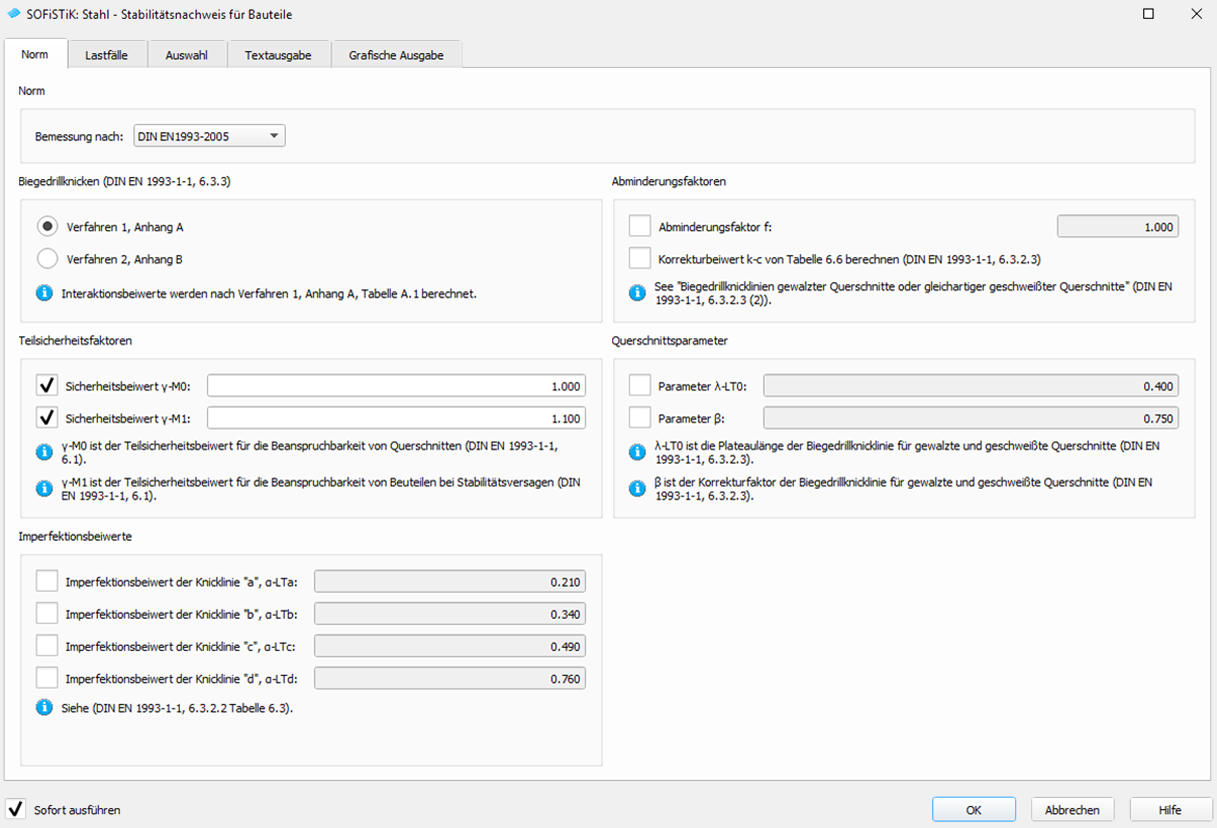Click α-LTc value field 0.490
This screenshot has width=1217, height=828.
click(x=450, y=646)
